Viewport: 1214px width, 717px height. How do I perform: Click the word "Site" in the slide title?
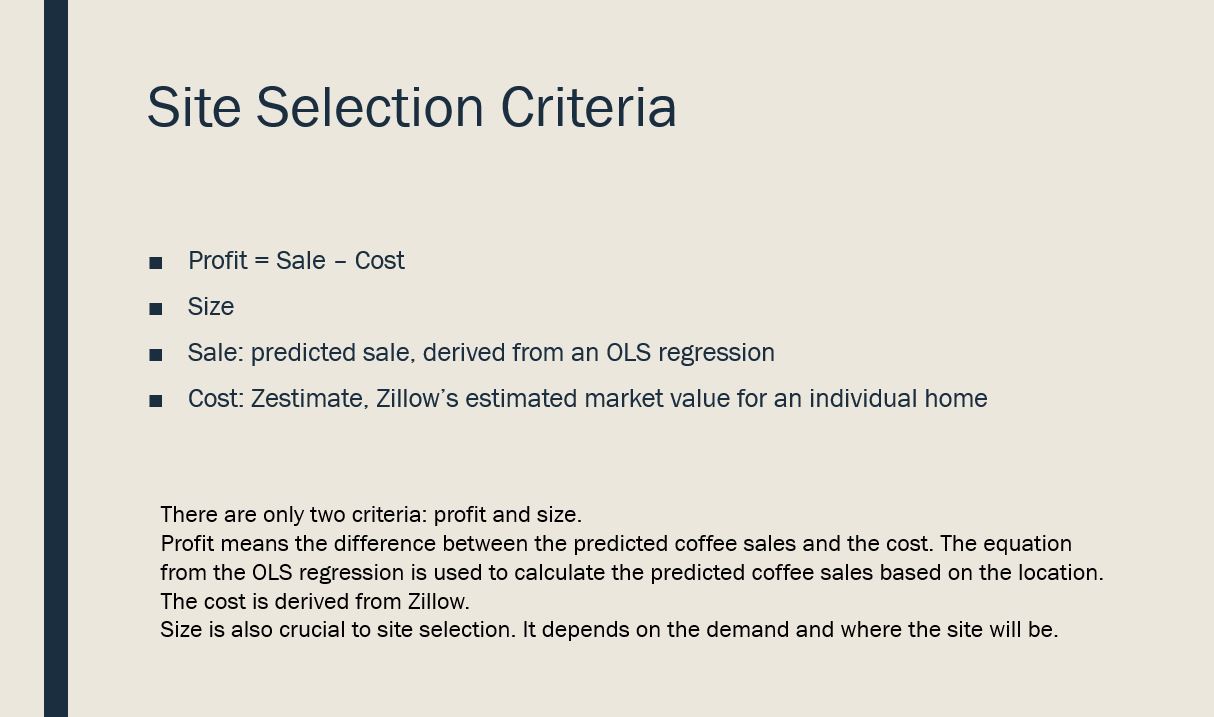[x=194, y=107]
